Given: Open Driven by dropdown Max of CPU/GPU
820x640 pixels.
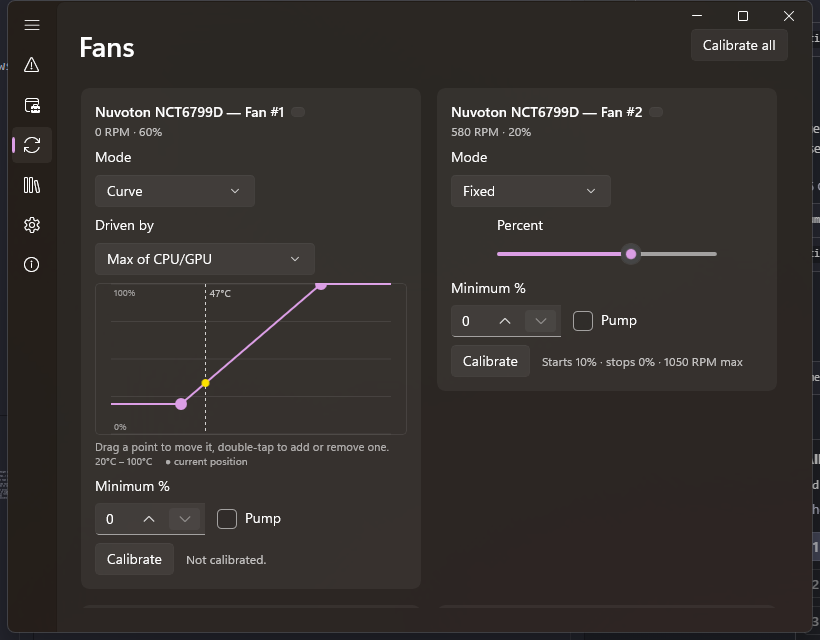Looking at the screenshot, I should point(204,259).
